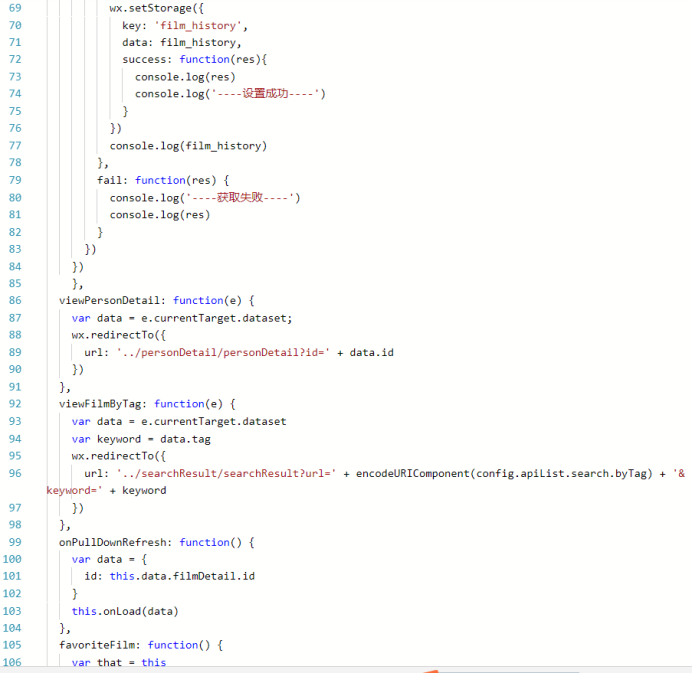Click console.log(res) on line 81
692x674 pixels.
pos(160,215)
